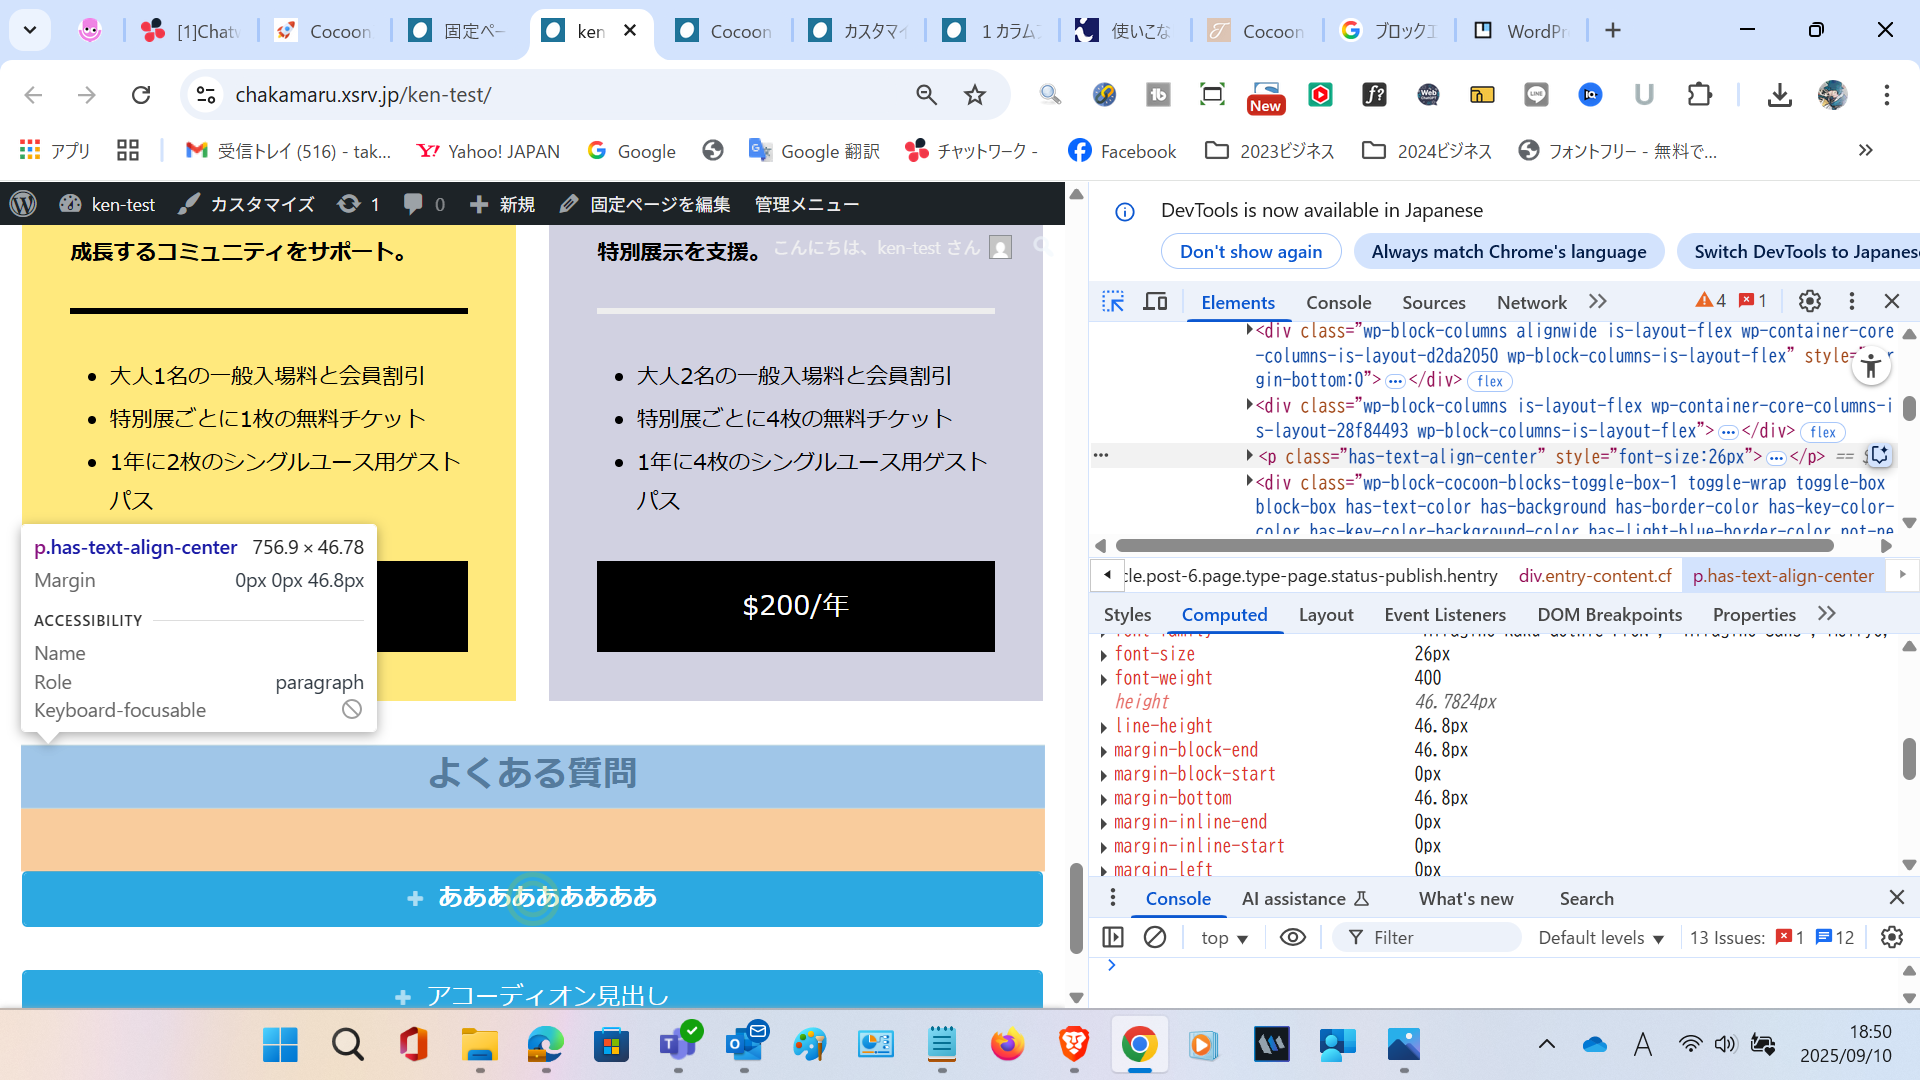
Task: Toggle the device toolbar icon
Action: click(1155, 301)
